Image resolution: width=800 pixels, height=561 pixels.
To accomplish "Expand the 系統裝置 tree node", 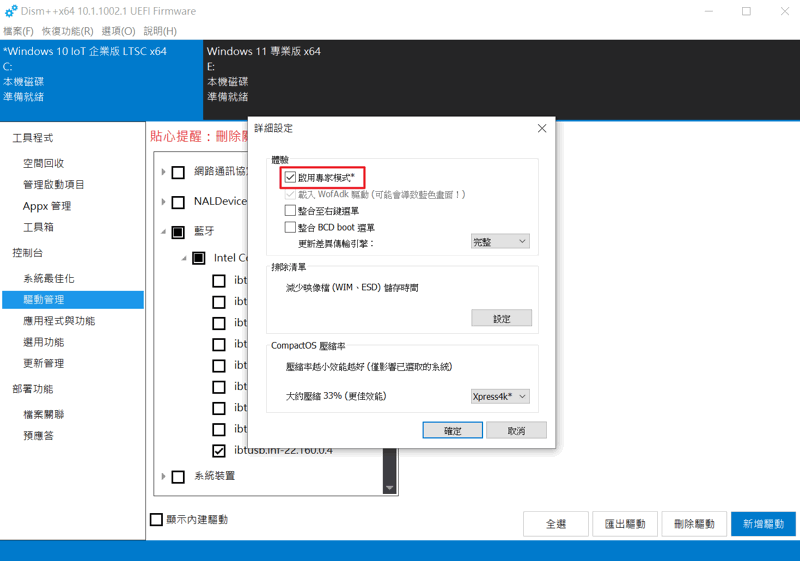I will [163, 476].
